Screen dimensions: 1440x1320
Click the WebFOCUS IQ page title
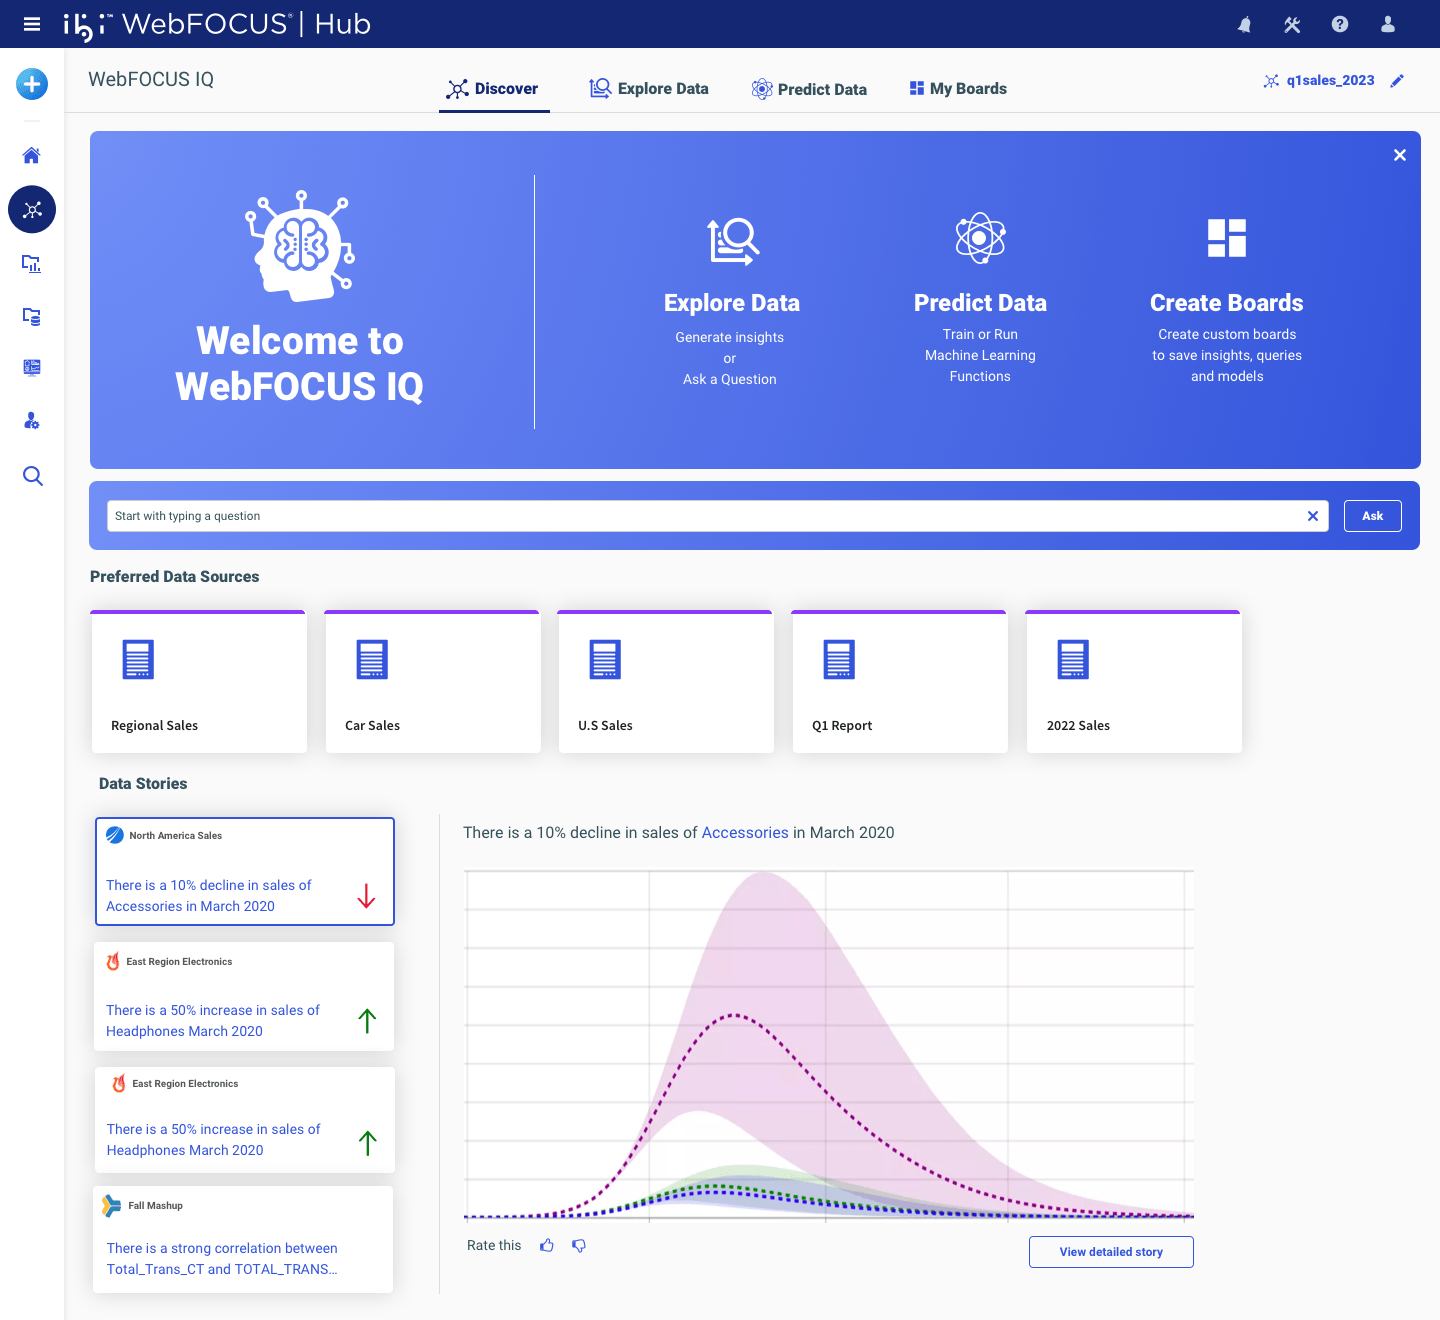pyautogui.click(x=151, y=80)
